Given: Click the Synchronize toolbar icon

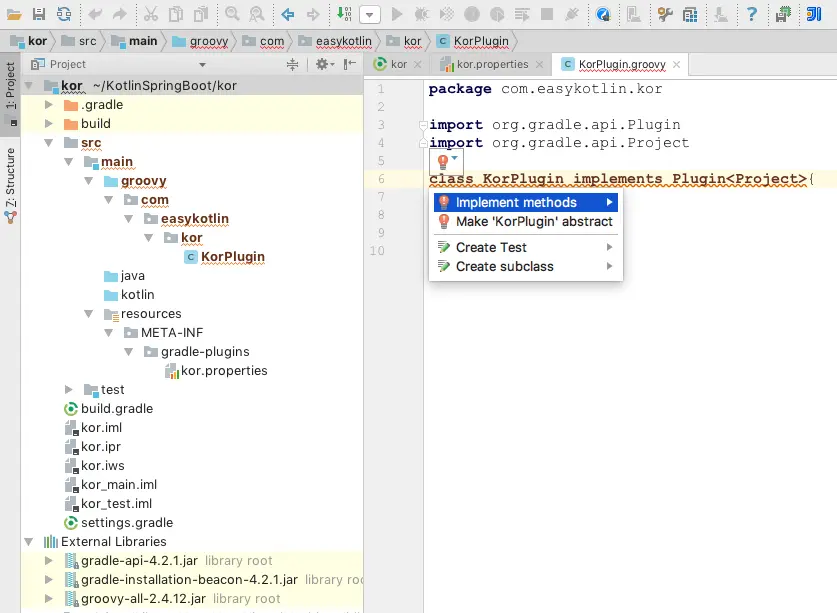Looking at the screenshot, I should click(x=64, y=14).
